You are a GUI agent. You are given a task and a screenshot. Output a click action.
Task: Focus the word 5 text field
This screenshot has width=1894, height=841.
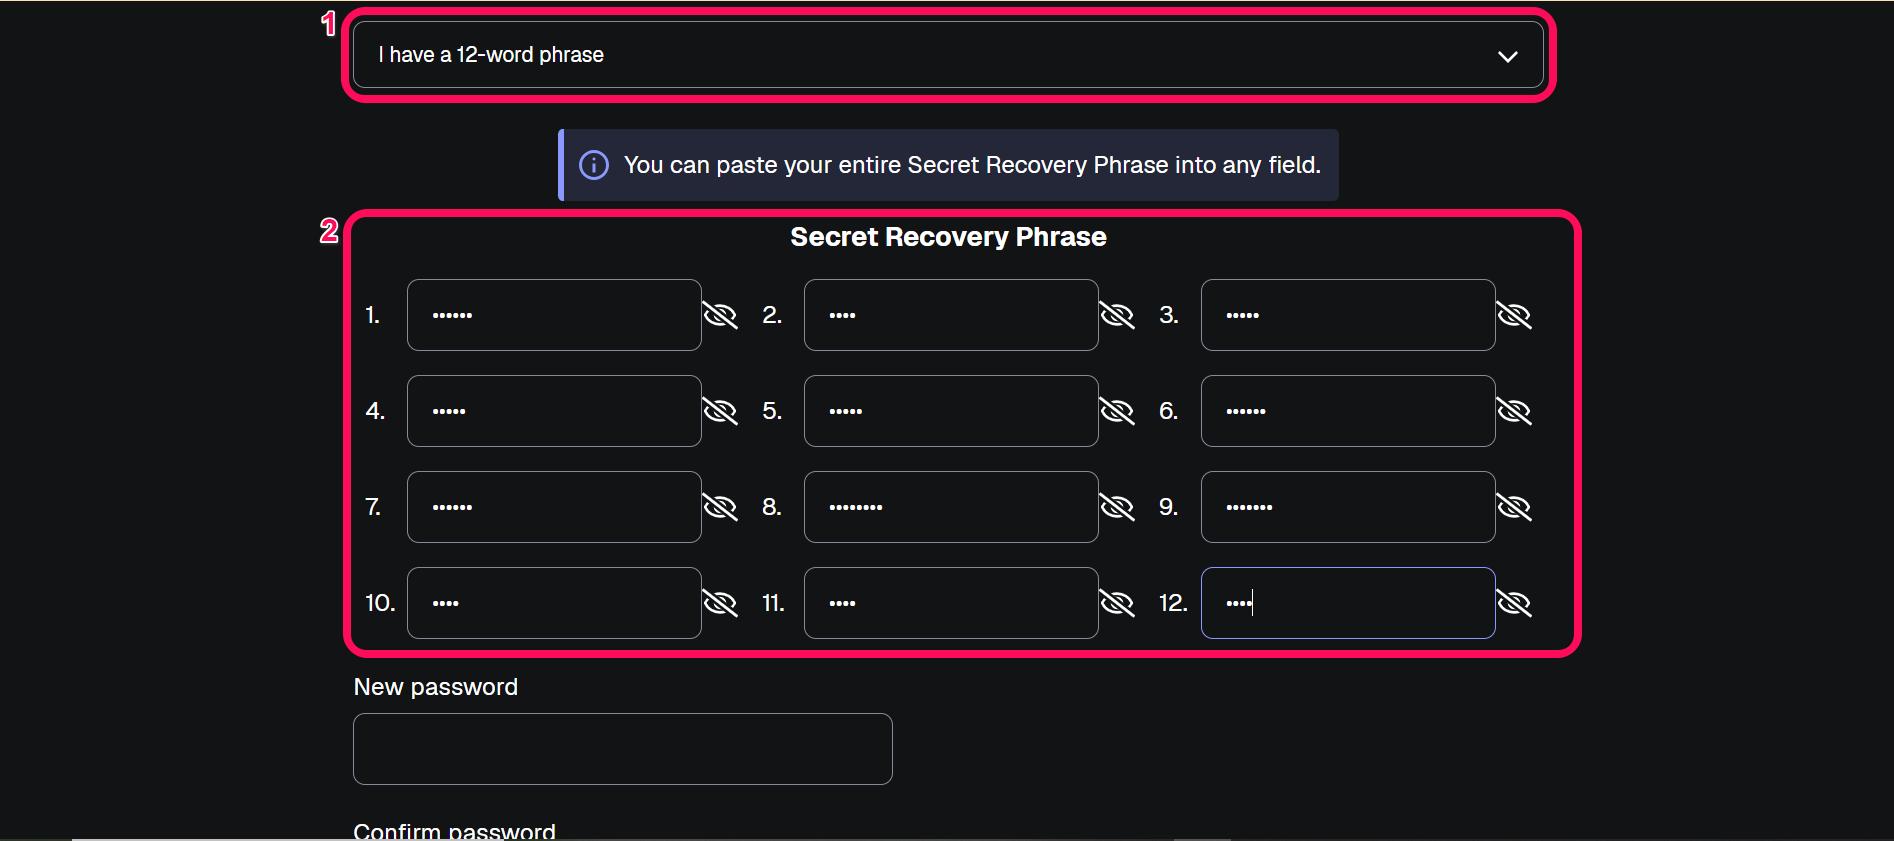point(951,411)
